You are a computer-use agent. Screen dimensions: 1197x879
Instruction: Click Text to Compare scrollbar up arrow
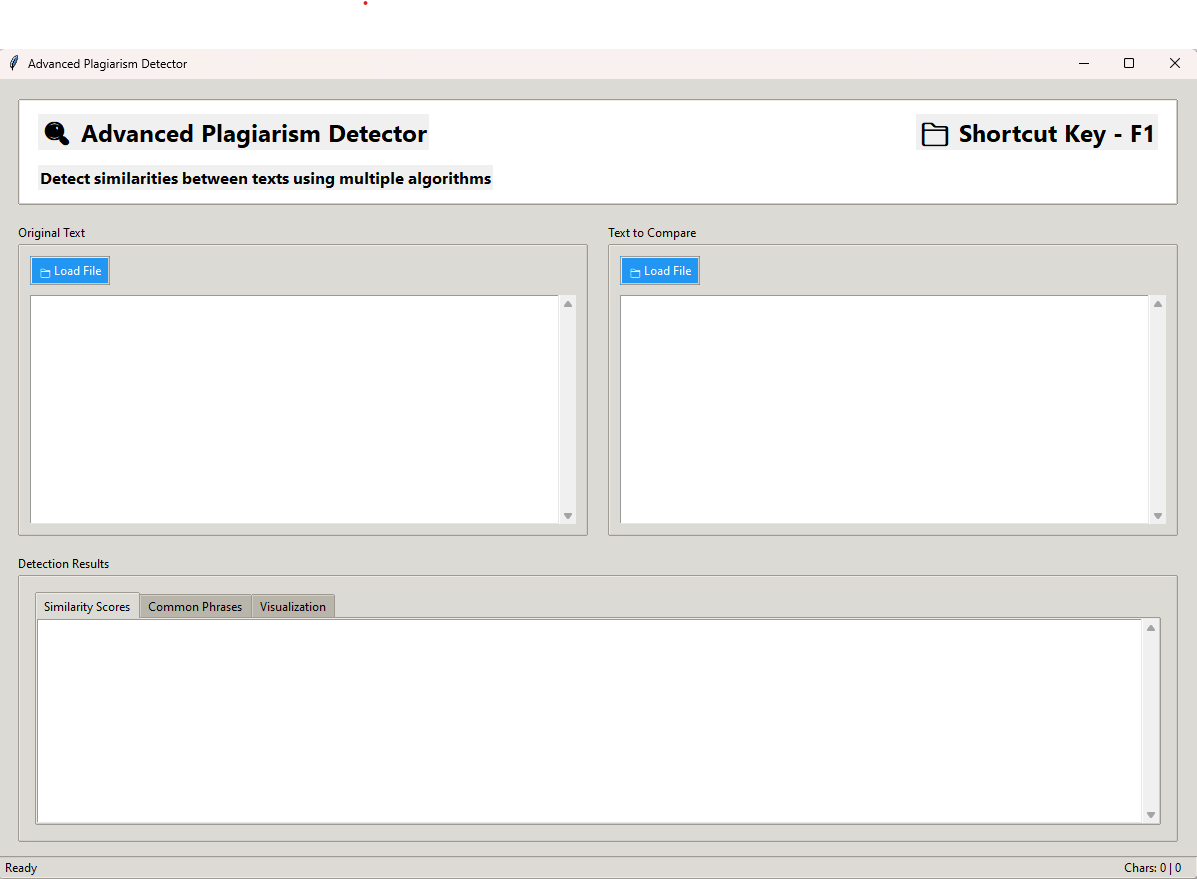pyautogui.click(x=1158, y=304)
